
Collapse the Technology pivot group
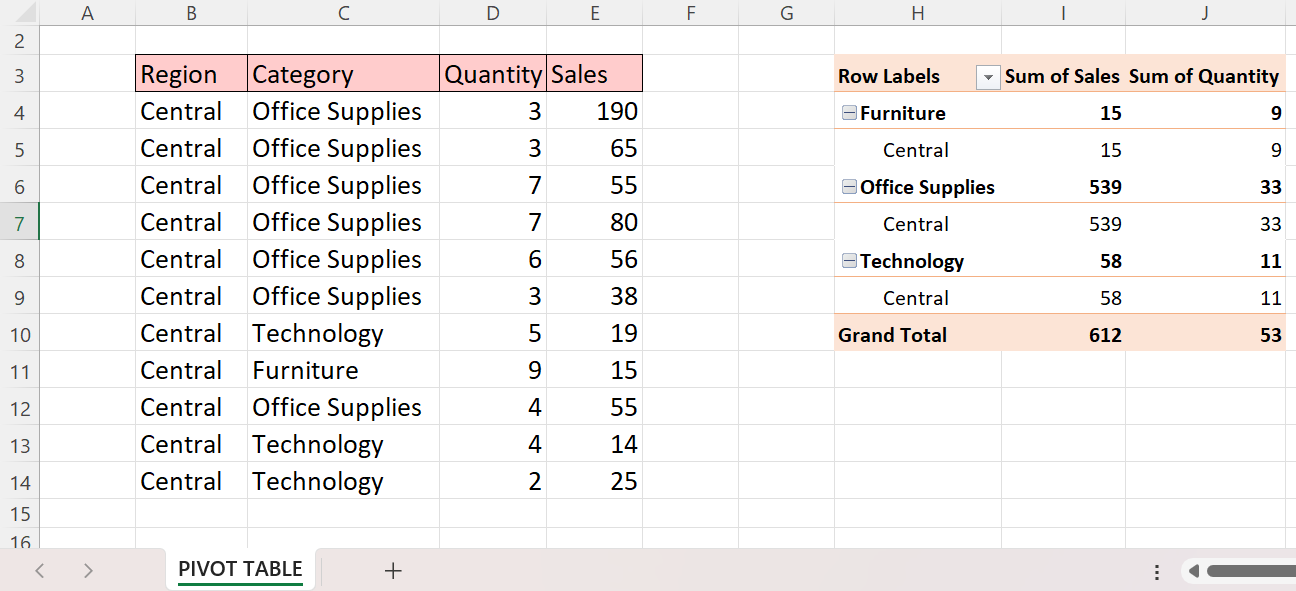pos(849,262)
